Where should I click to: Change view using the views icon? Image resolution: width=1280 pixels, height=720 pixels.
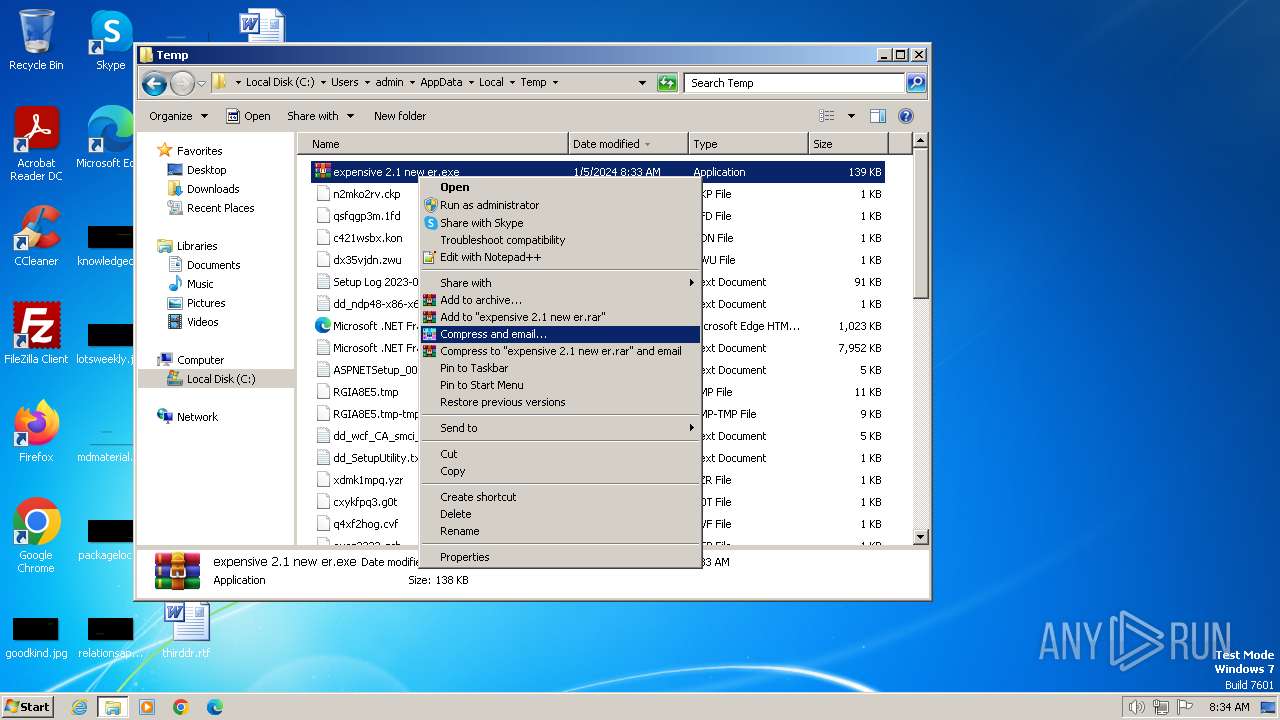(x=826, y=116)
